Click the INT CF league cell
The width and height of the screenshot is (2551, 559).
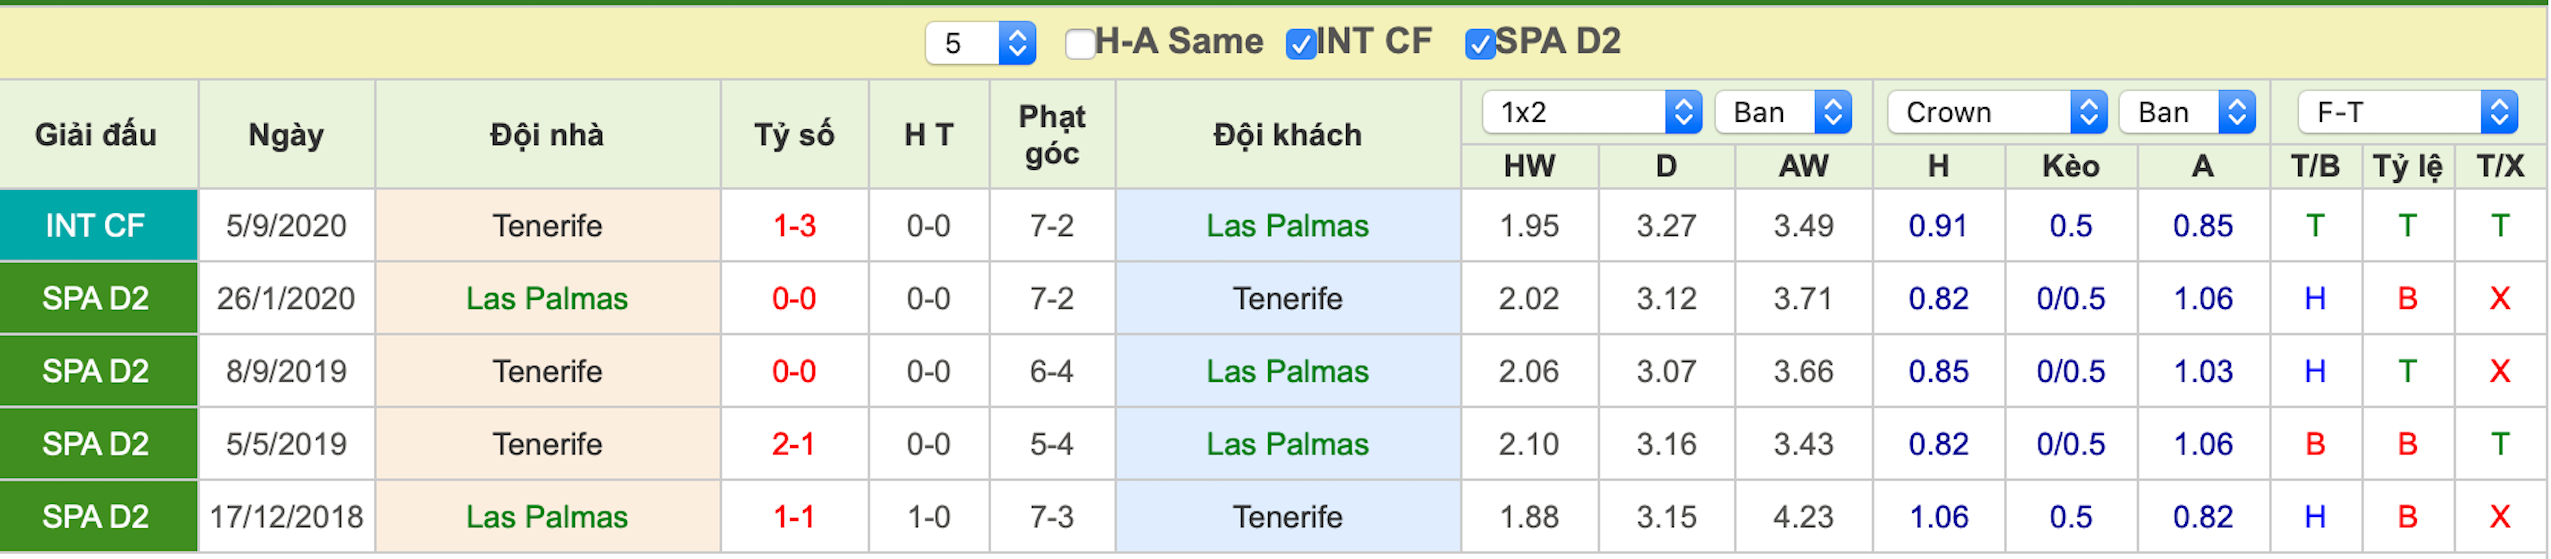(x=98, y=225)
